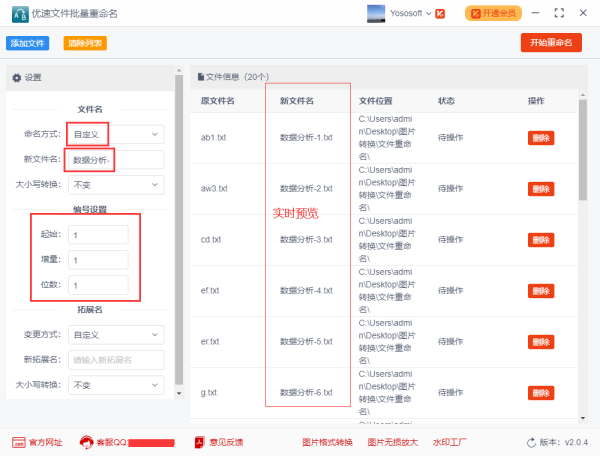Open 意见反馈 feedback icon

[200, 442]
